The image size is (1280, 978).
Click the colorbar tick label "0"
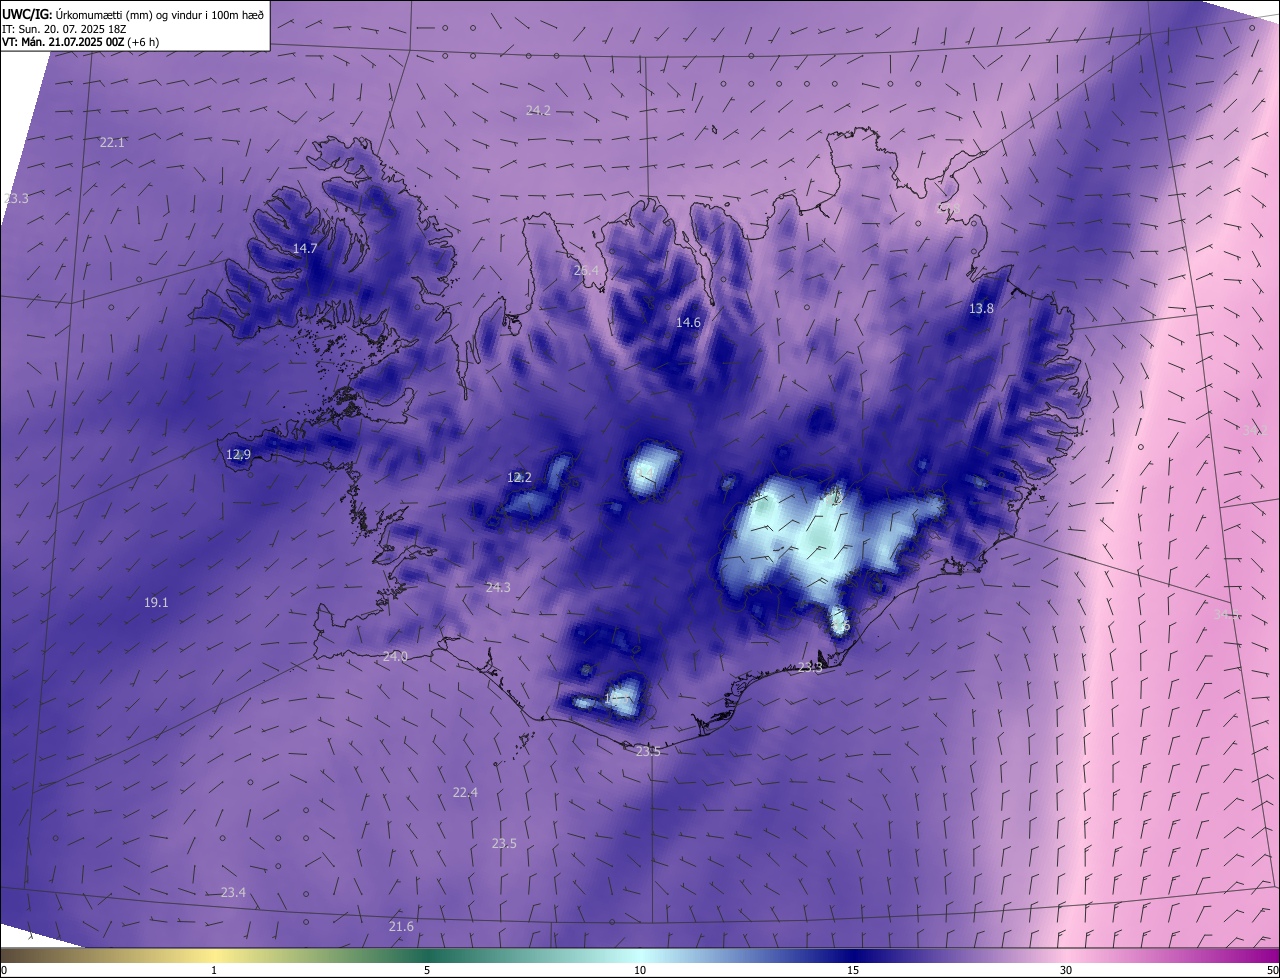pyautogui.click(x=4, y=970)
